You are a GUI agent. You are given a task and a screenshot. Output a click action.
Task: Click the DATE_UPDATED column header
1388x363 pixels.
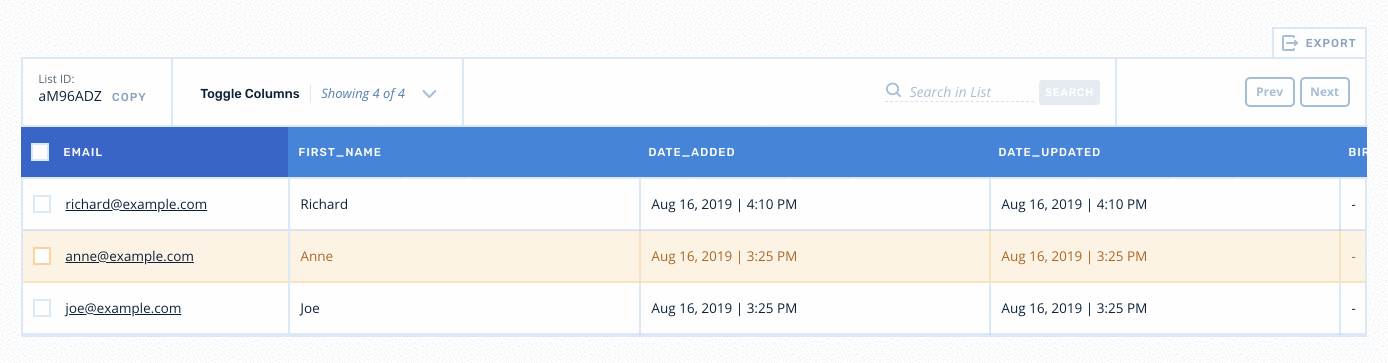[1049, 152]
